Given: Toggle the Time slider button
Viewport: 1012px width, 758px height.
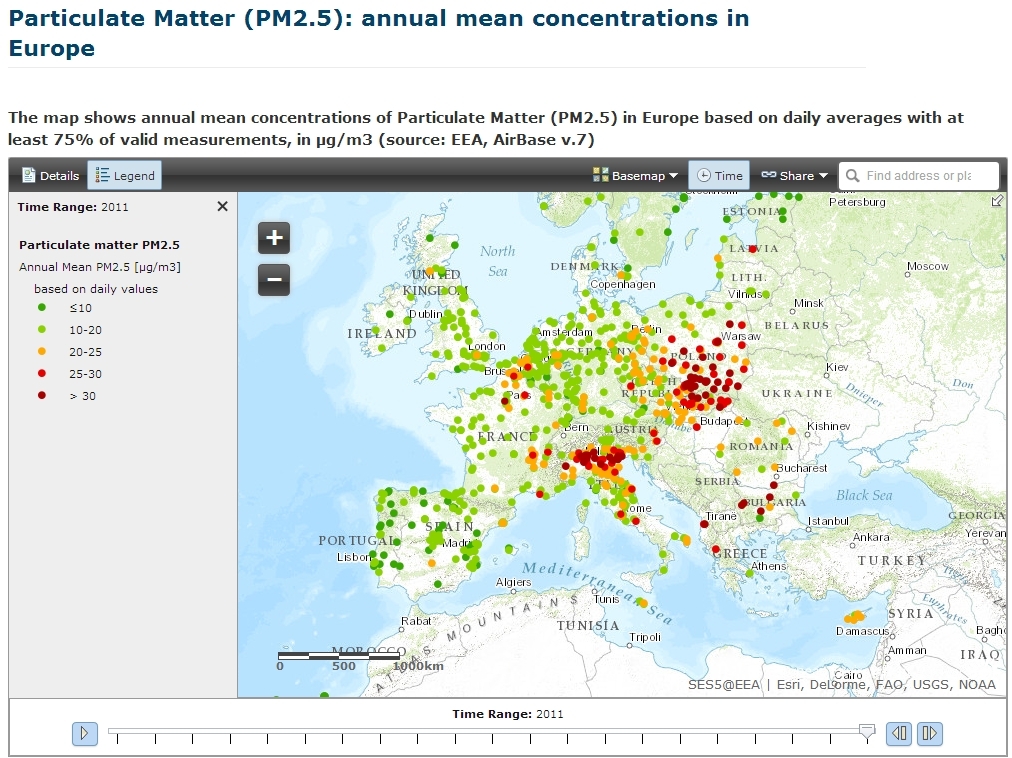Looking at the screenshot, I should pyautogui.click(x=719, y=176).
